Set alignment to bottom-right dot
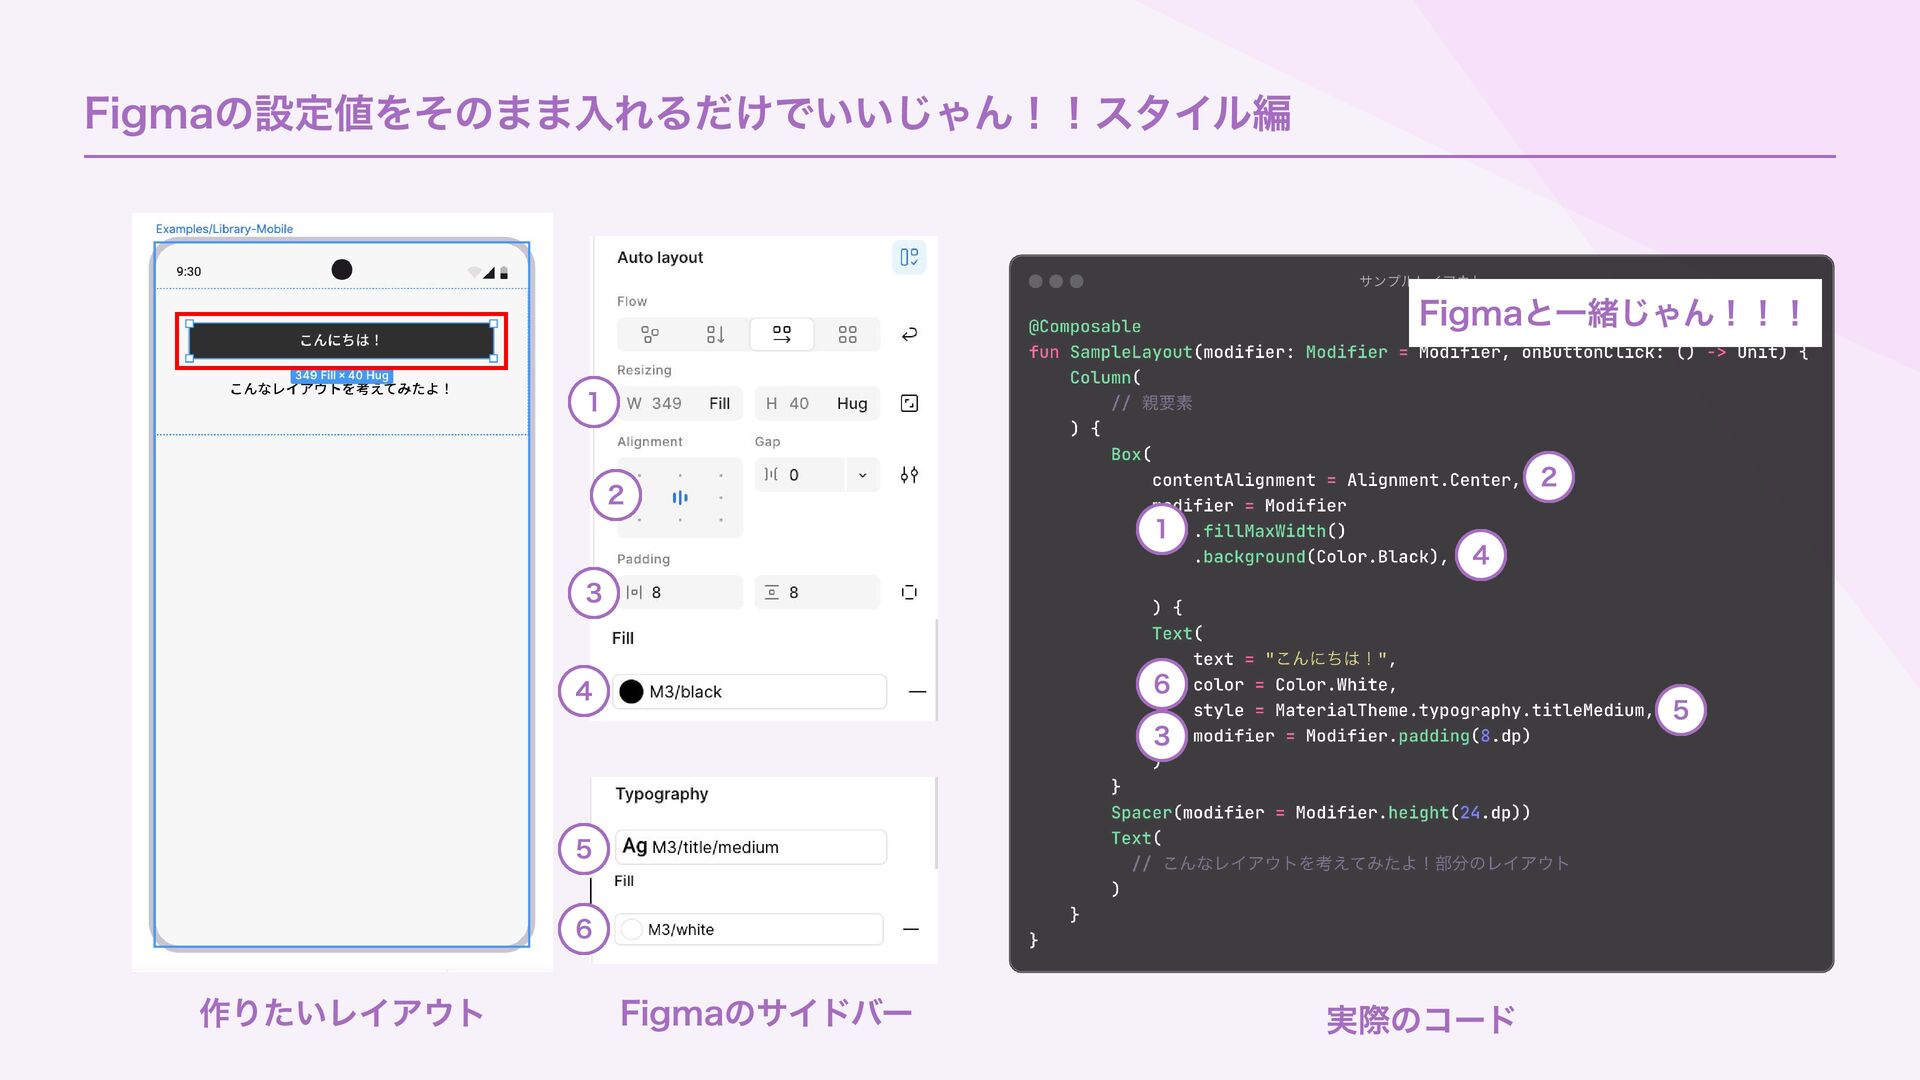The width and height of the screenshot is (1920, 1080). pos(721,520)
